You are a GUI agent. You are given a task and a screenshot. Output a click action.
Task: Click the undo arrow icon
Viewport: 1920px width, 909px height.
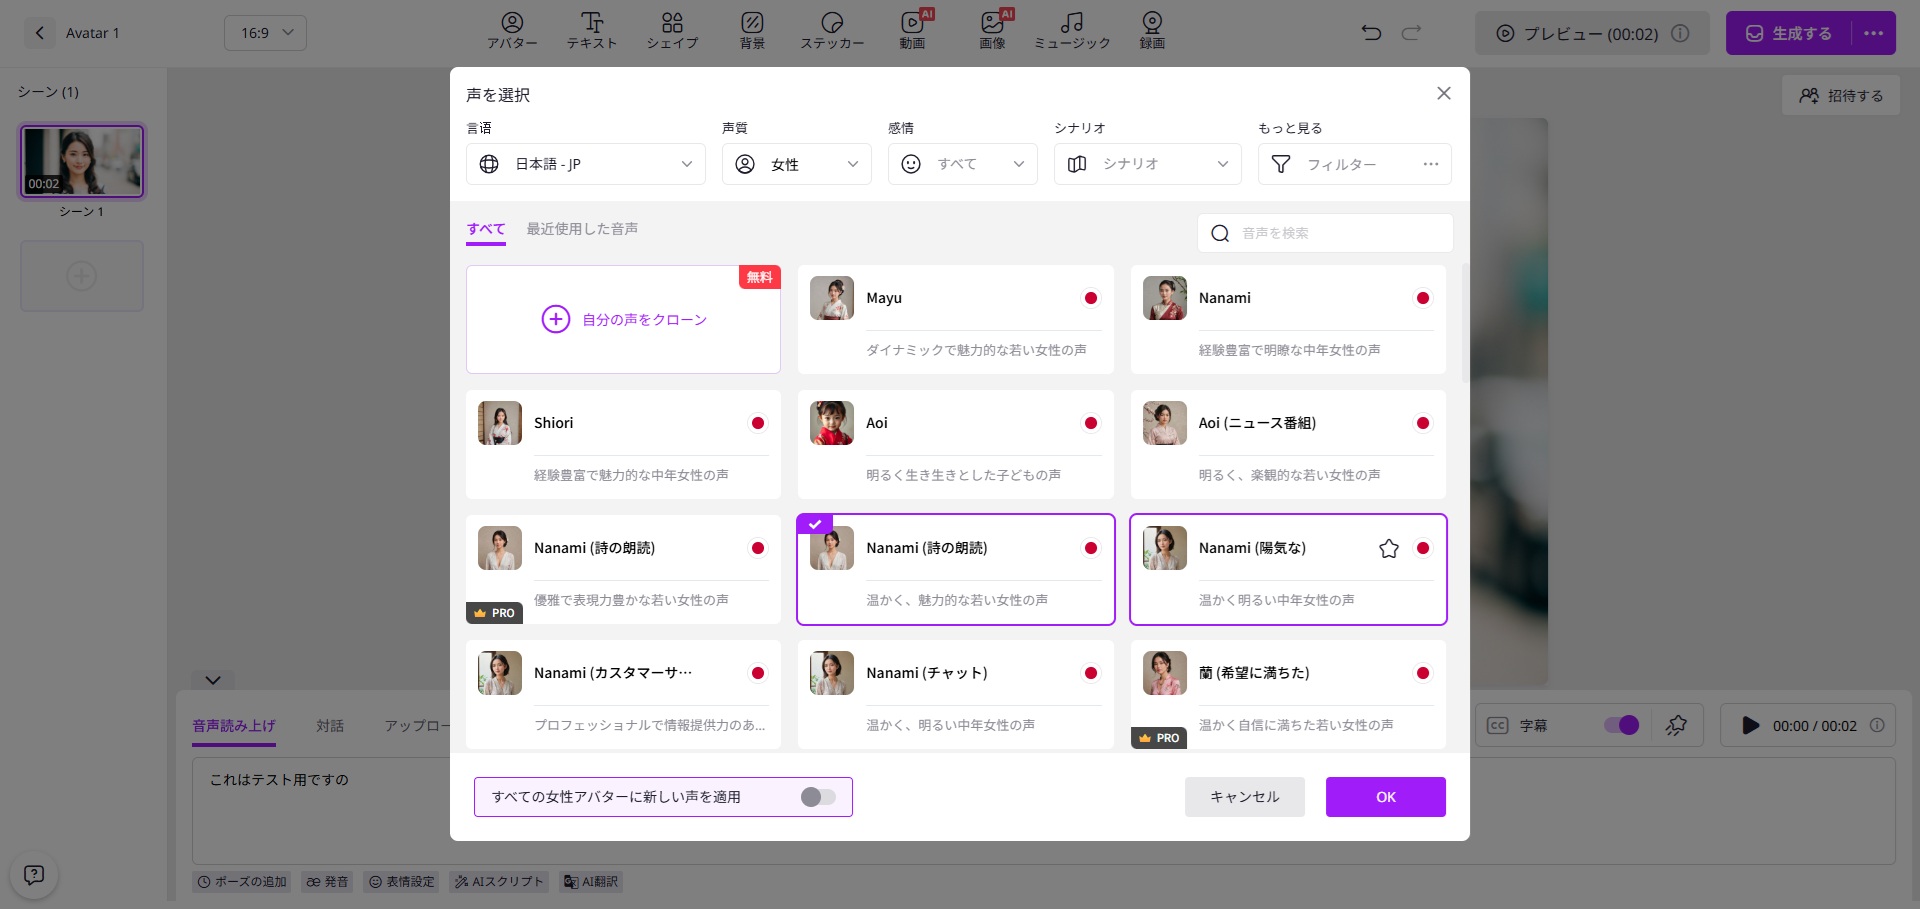1371,33
